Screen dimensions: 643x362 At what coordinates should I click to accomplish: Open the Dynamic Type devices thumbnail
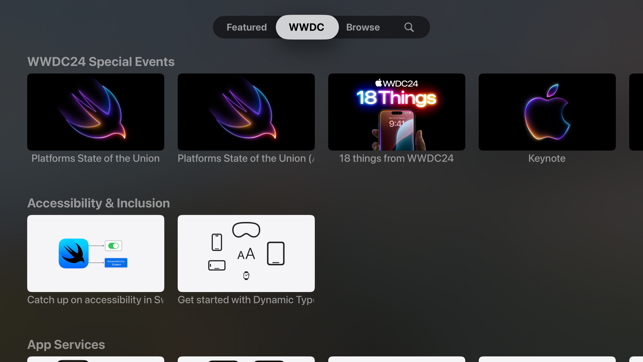246,253
